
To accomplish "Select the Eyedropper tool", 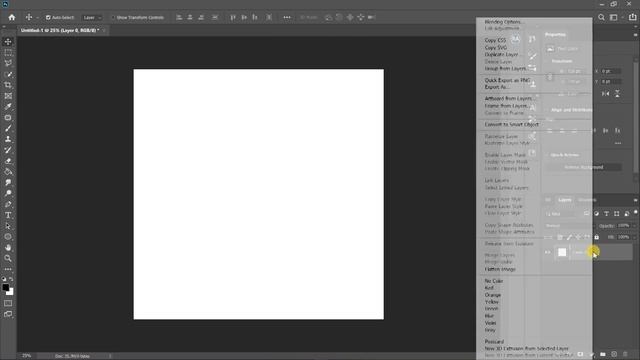I will 8,107.
